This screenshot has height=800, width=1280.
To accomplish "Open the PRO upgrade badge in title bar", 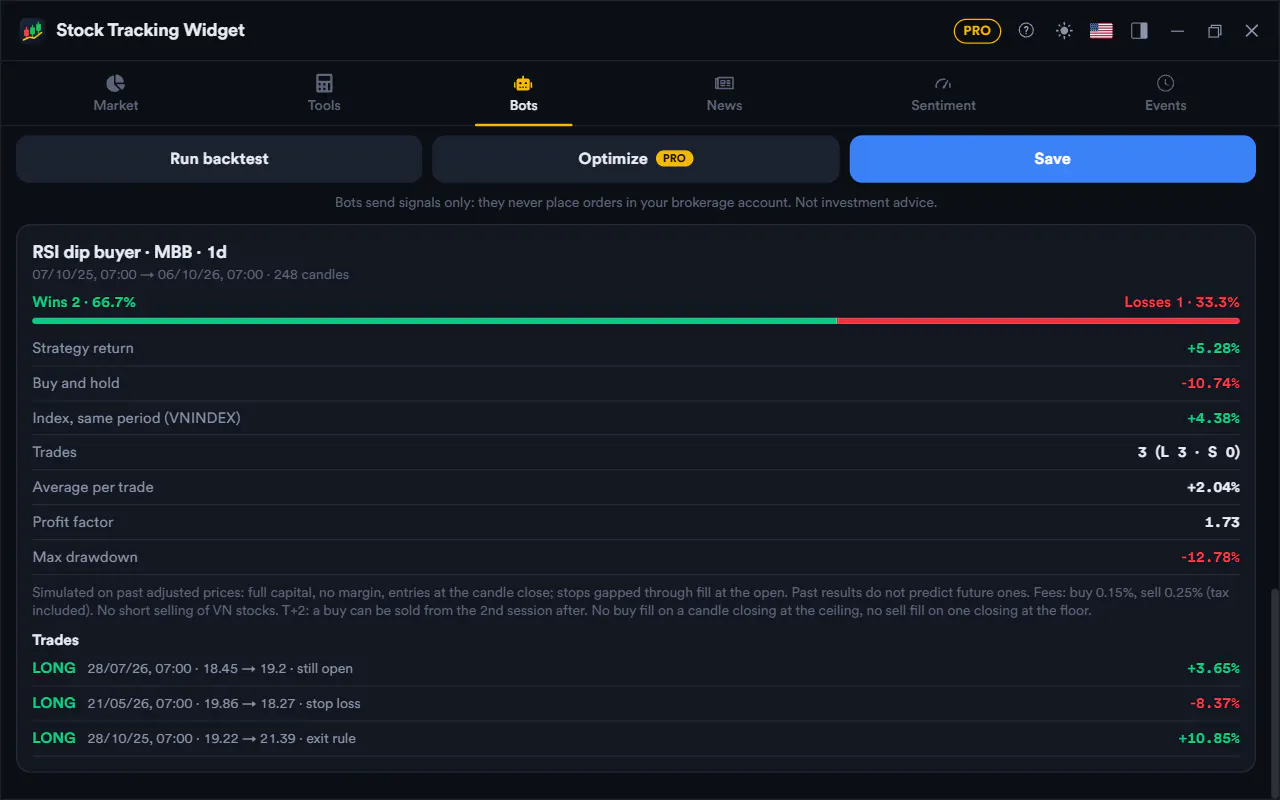I will 977,31.
